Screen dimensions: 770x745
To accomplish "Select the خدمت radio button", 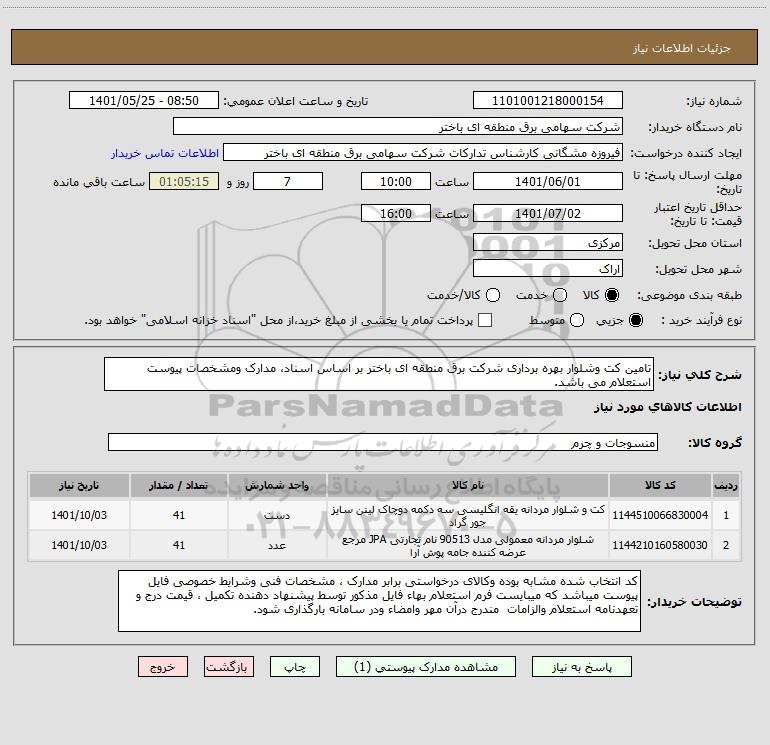I will (x=560, y=295).
